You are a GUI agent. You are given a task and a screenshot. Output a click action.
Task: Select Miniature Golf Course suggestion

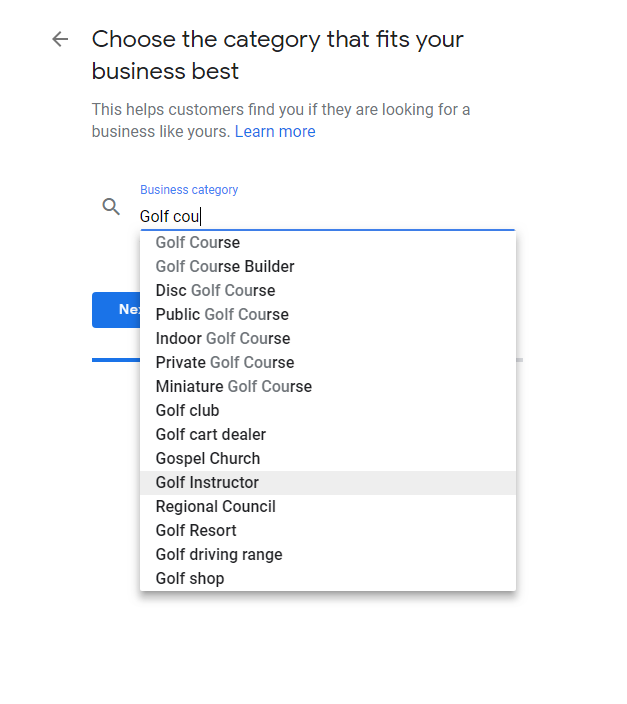point(328,387)
